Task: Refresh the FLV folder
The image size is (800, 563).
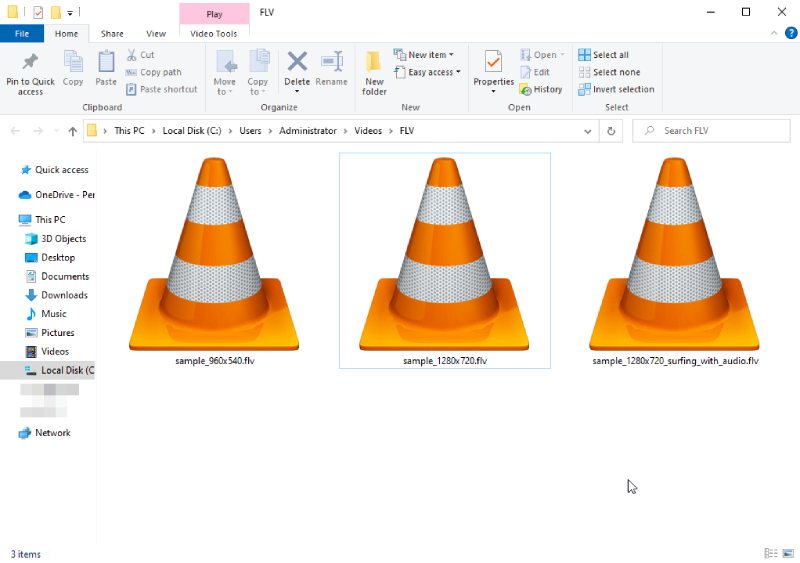Action: 611,131
